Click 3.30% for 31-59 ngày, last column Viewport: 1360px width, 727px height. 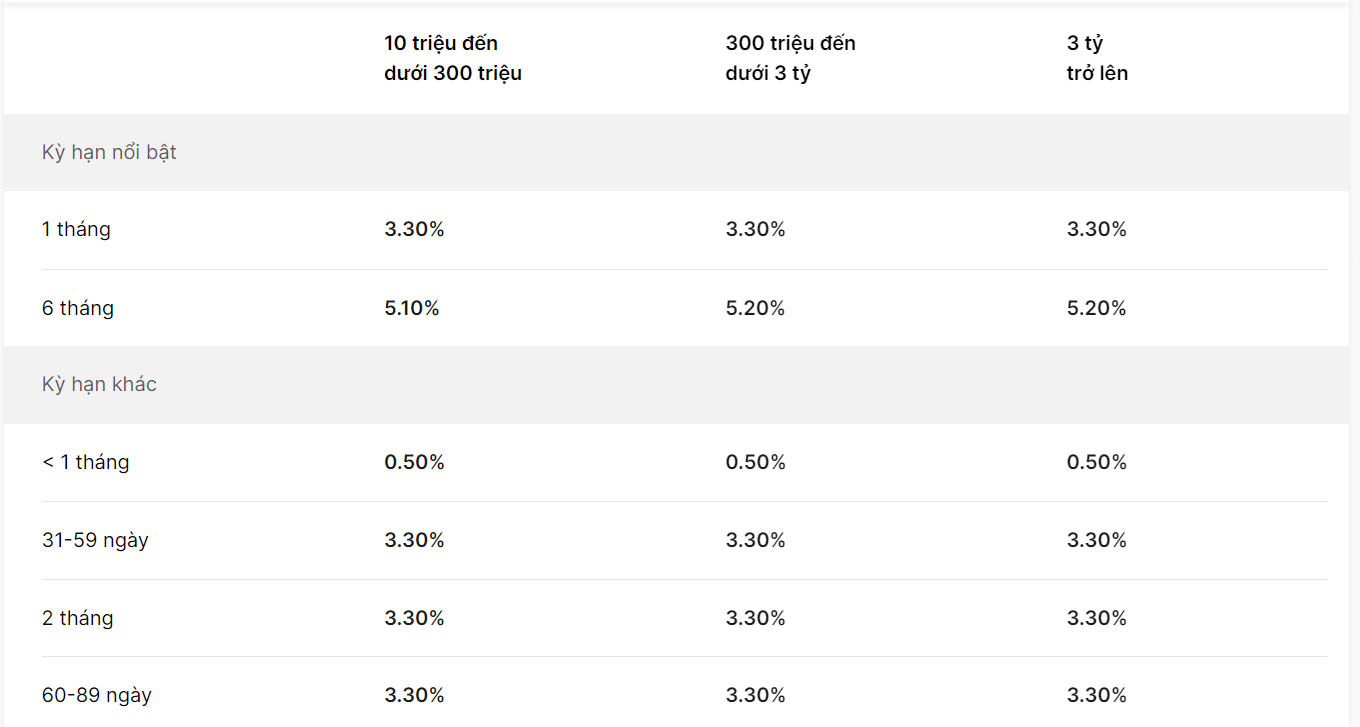(1097, 540)
